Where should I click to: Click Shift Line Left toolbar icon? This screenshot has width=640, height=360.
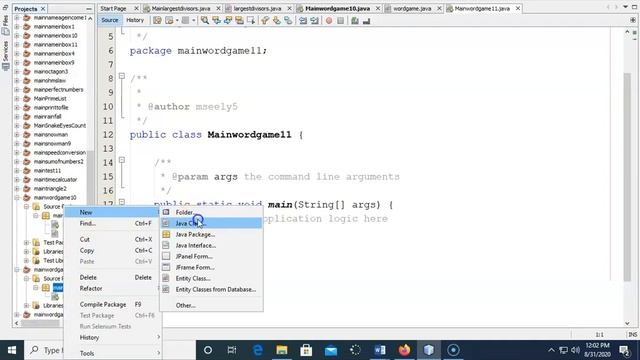[303, 20]
